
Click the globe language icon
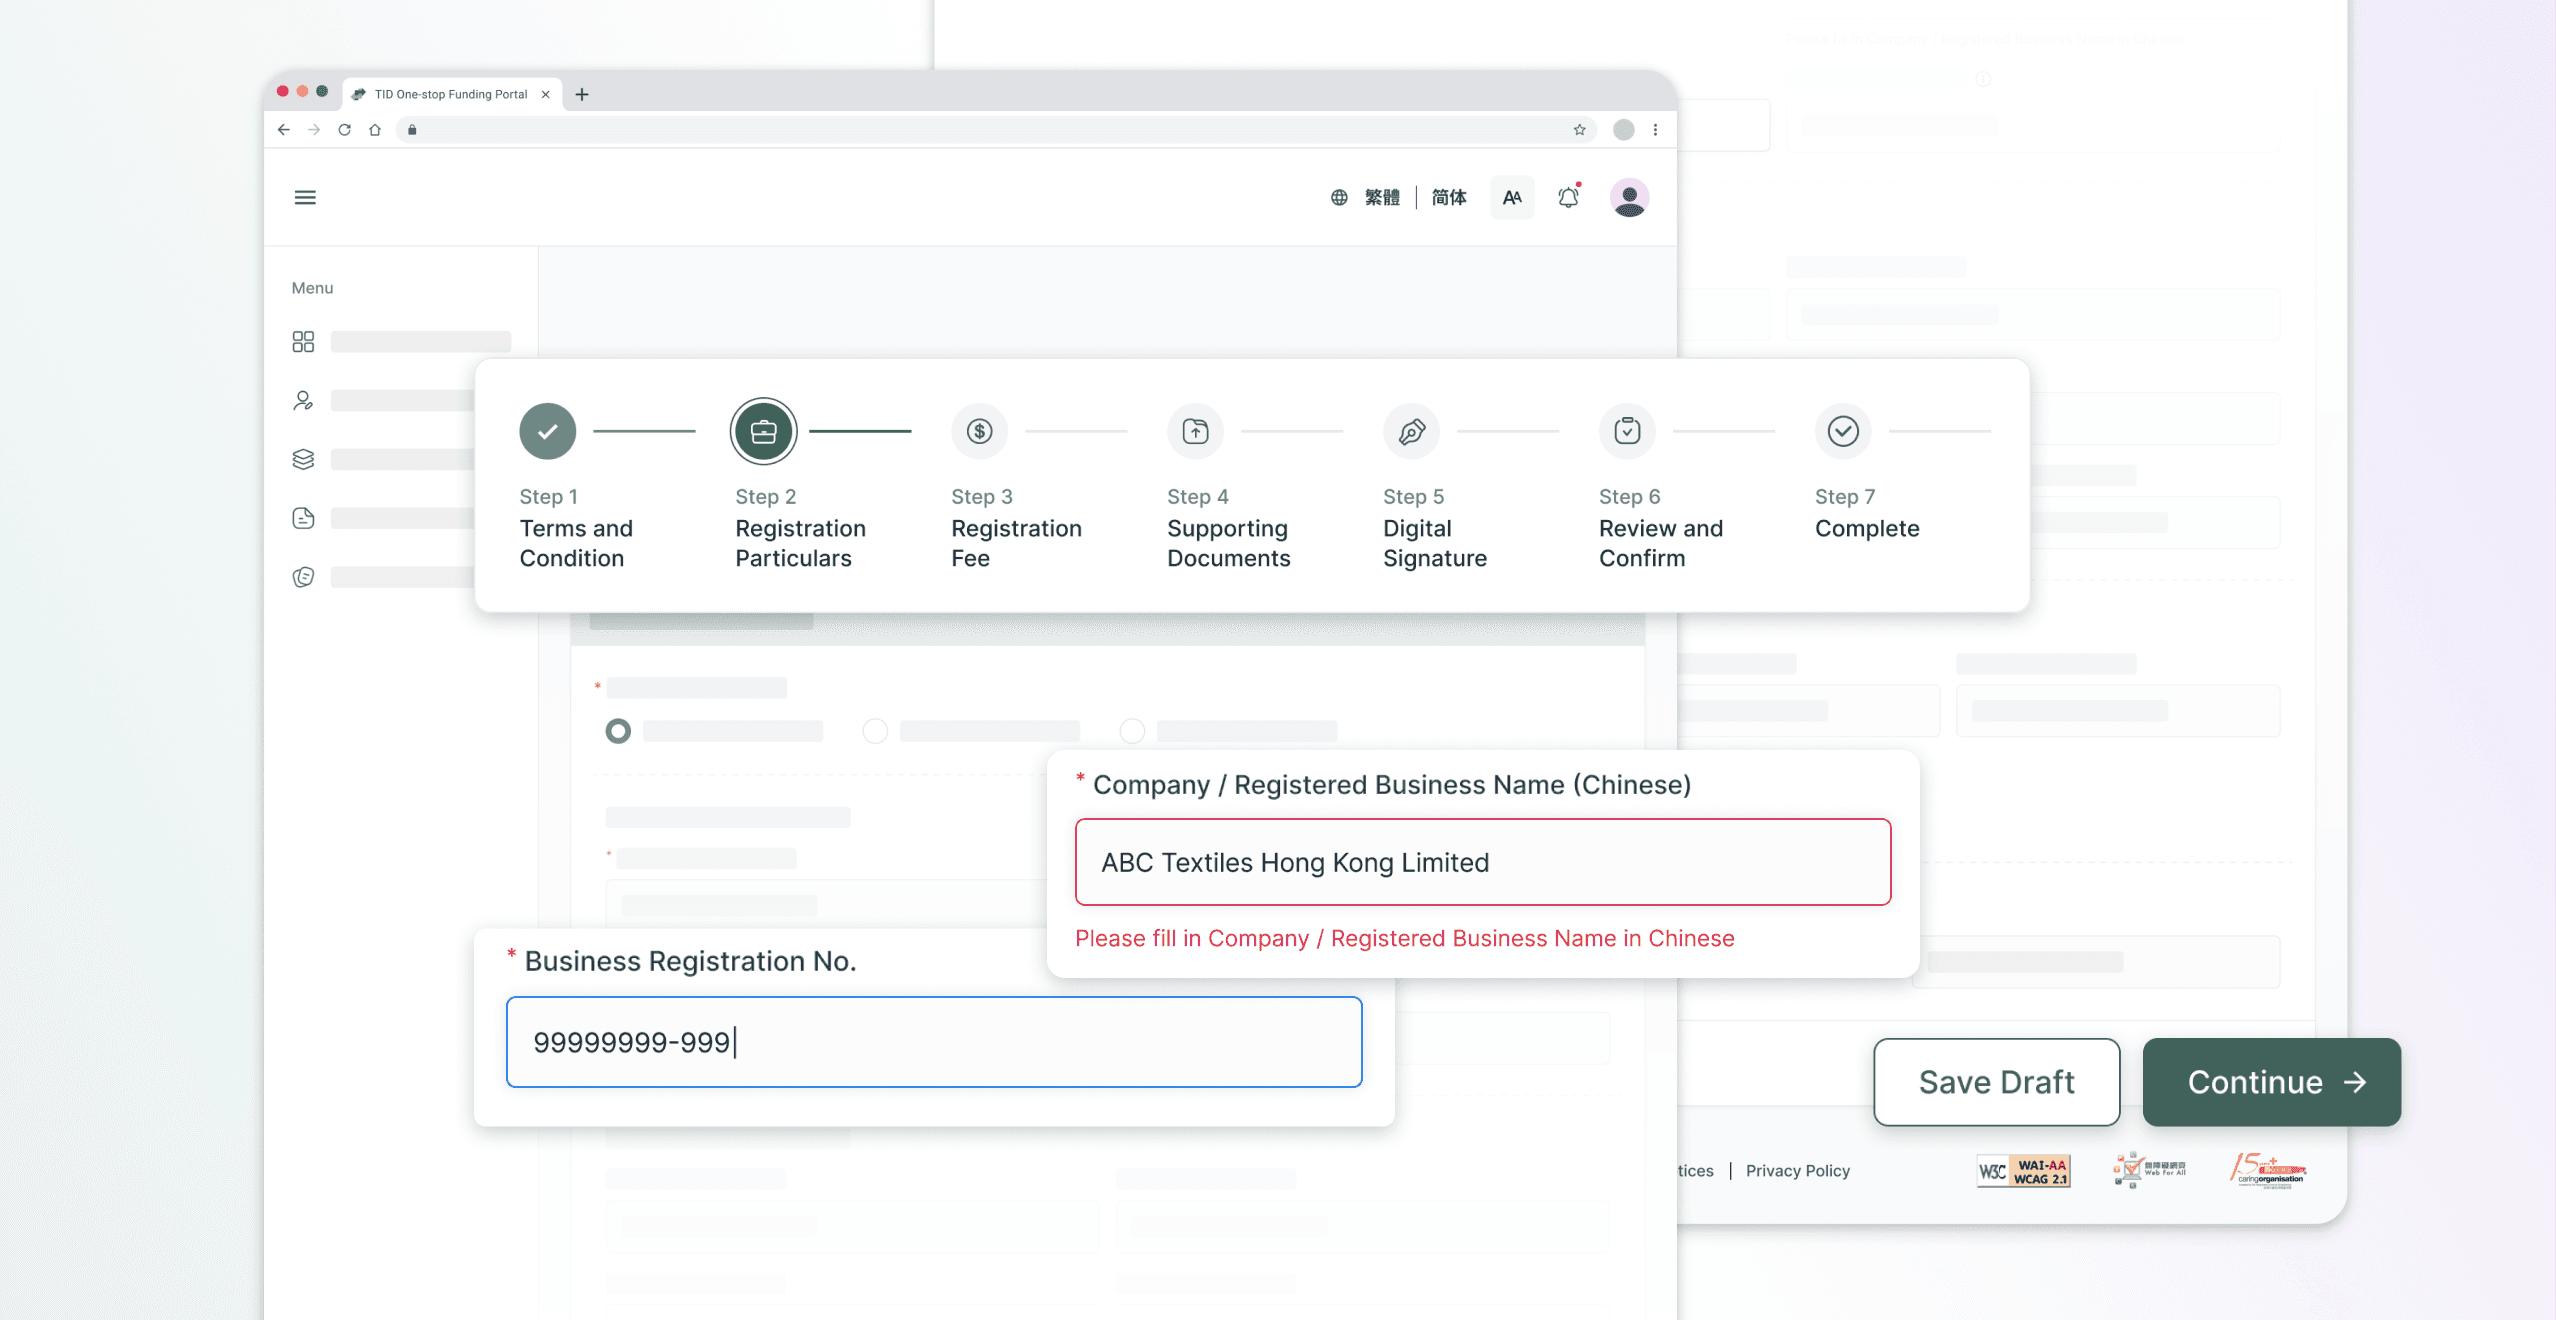[x=1339, y=197]
